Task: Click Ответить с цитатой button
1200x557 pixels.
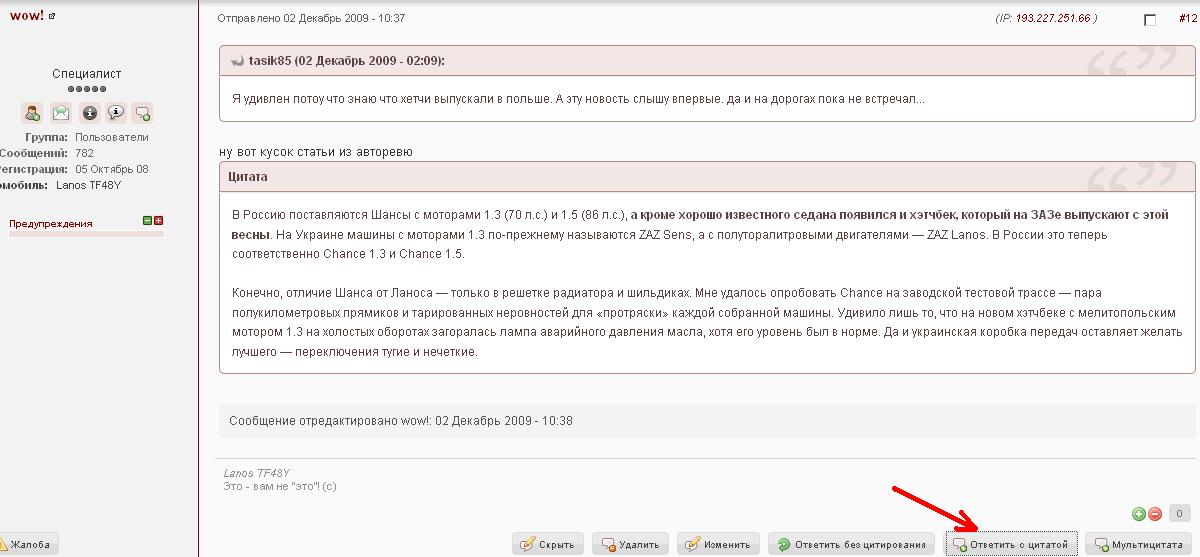Action: (x=1011, y=545)
